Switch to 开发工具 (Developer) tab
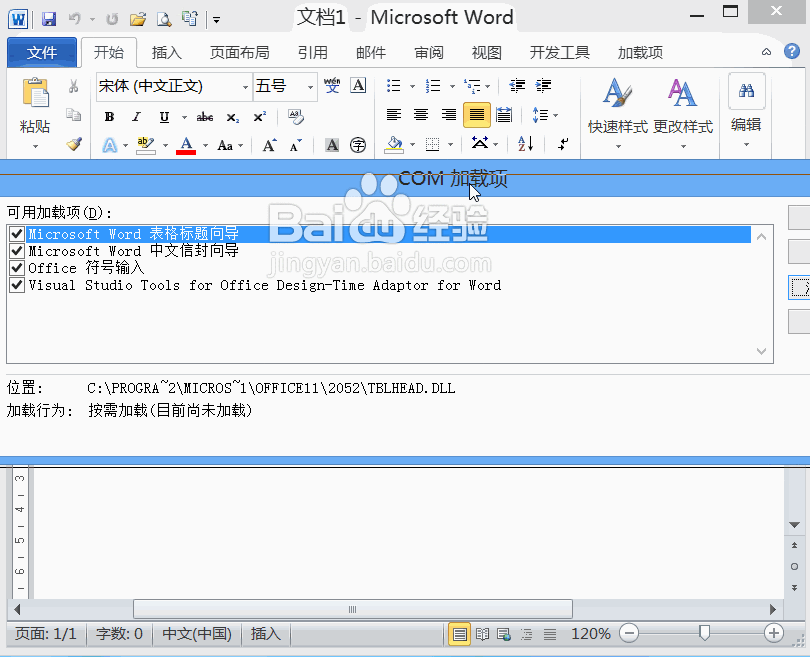The width and height of the screenshot is (810, 657). [559, 52]
